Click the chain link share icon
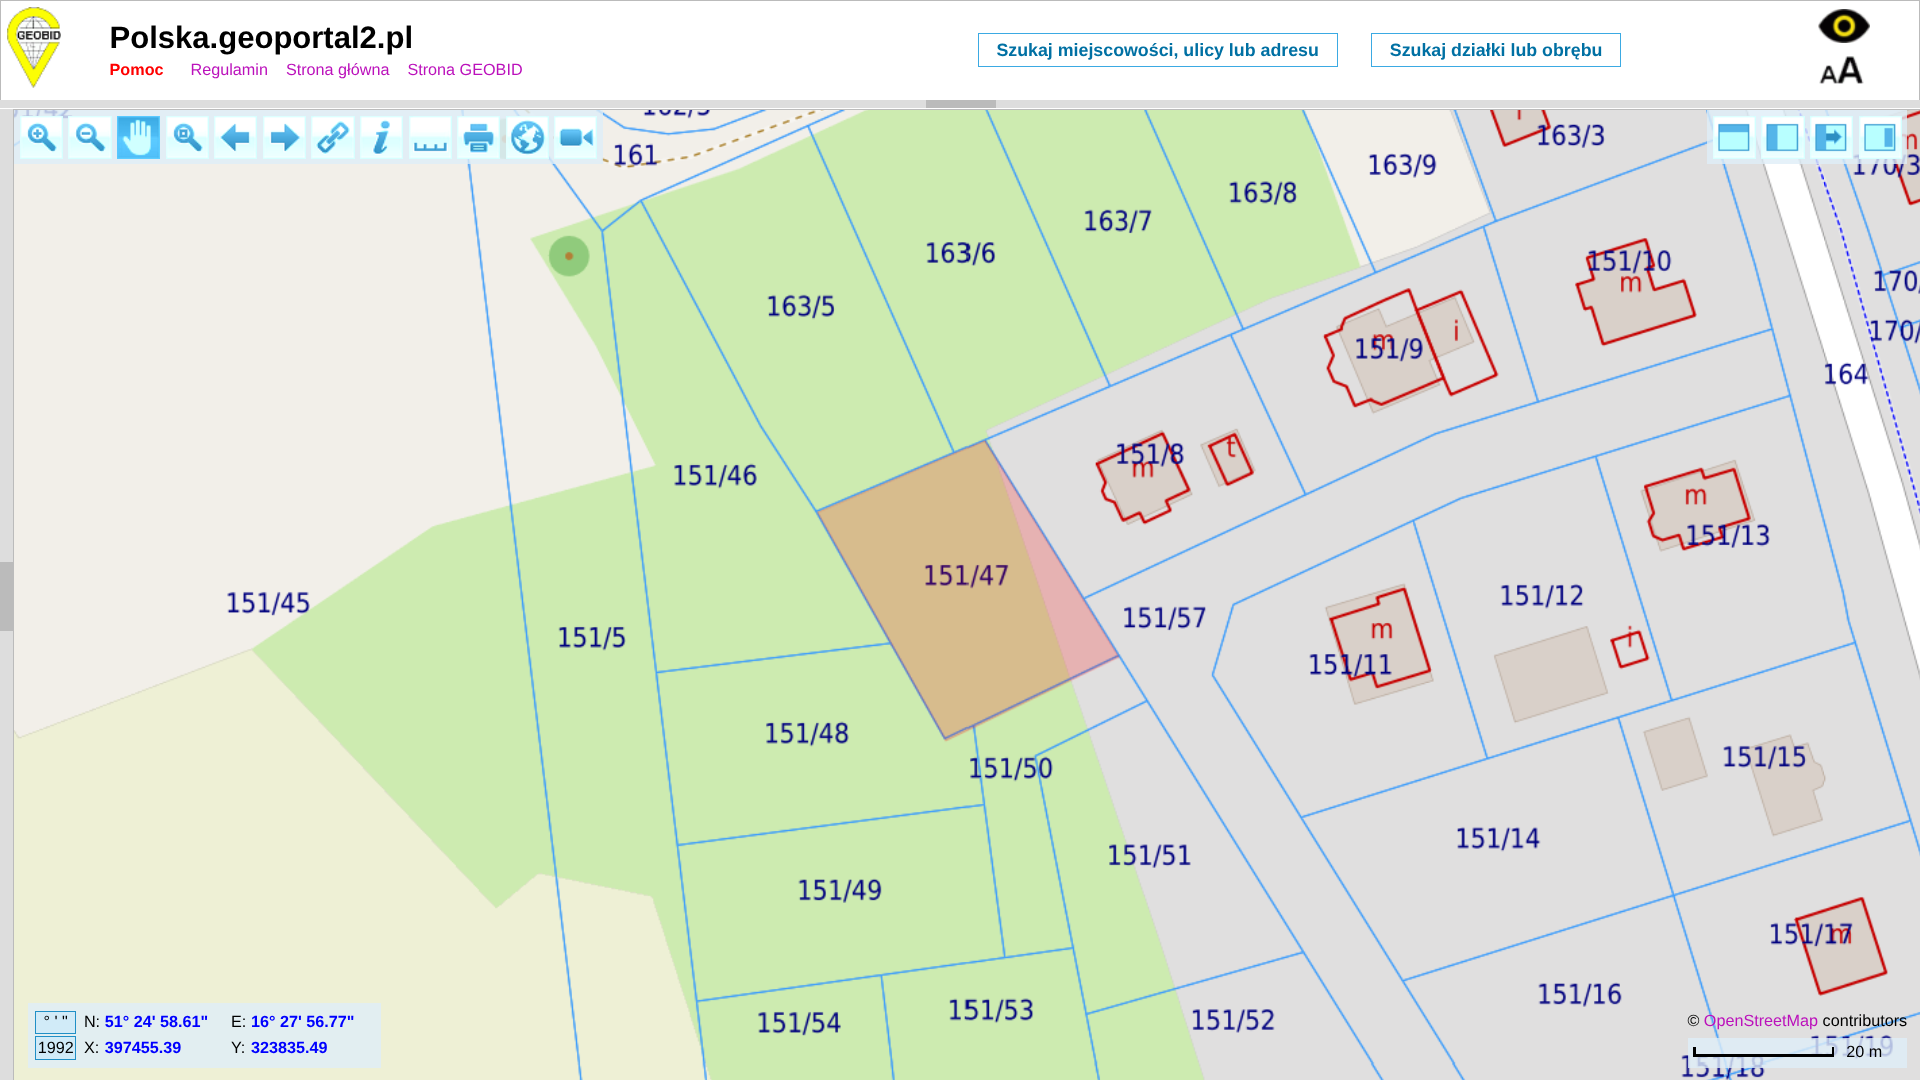Image resolution: width=1920 pixels, height=1080 pixels. pos(333,138)
